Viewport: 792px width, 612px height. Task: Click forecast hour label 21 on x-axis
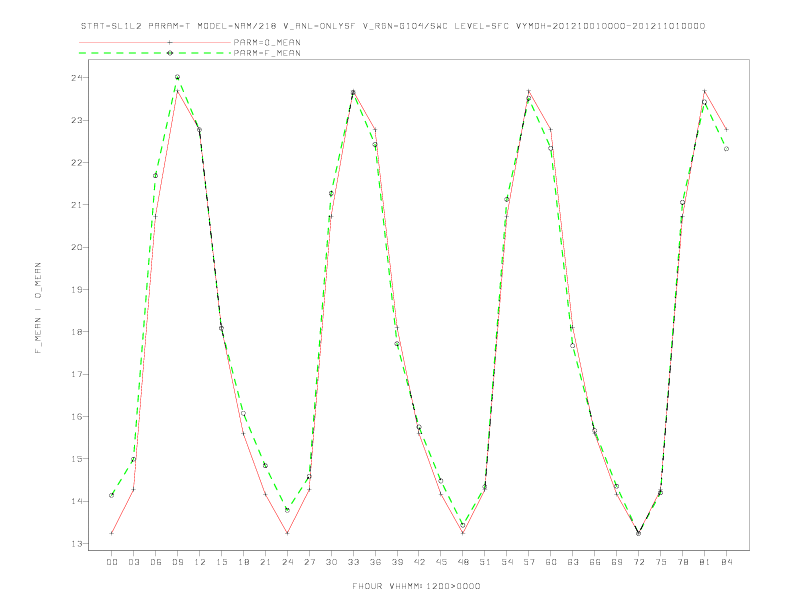[265, 562]
